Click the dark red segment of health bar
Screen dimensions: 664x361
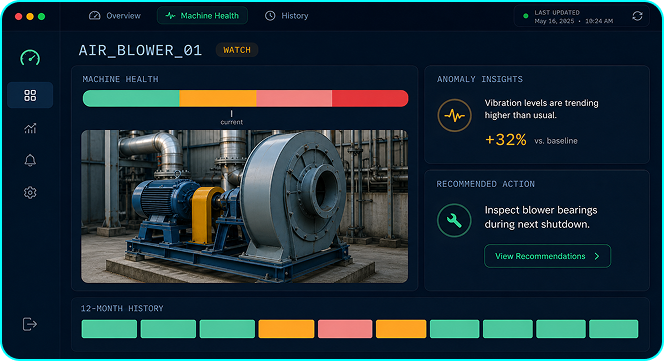point(370,98)
